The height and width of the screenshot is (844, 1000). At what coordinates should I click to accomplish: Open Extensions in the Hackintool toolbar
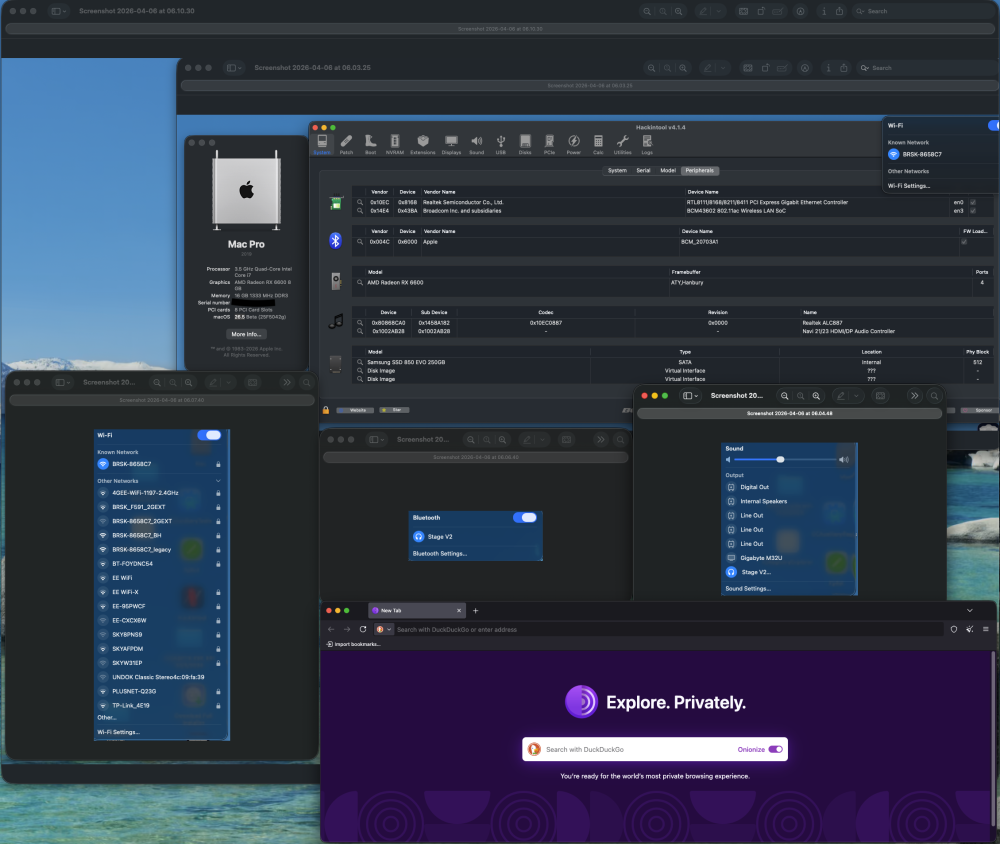point(423,144)
